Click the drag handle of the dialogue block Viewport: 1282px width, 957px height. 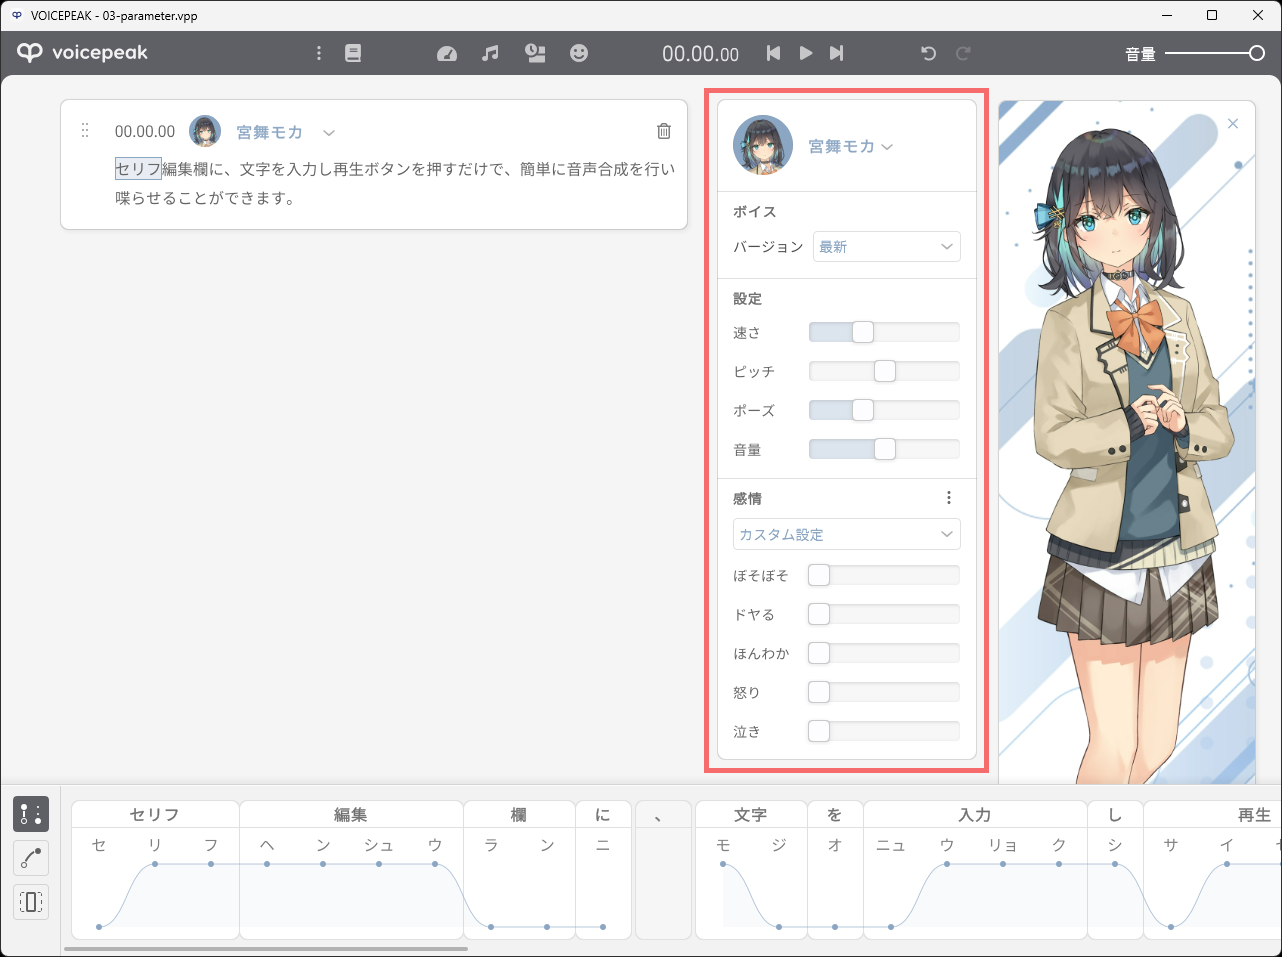pos(85,130)
